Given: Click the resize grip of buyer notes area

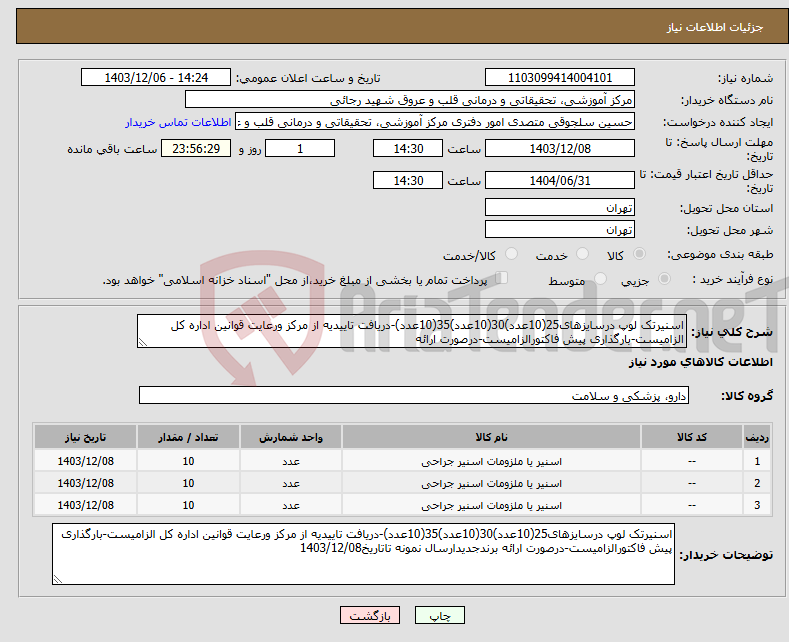Looking at the screenshot, I should [x=58, y=579].
